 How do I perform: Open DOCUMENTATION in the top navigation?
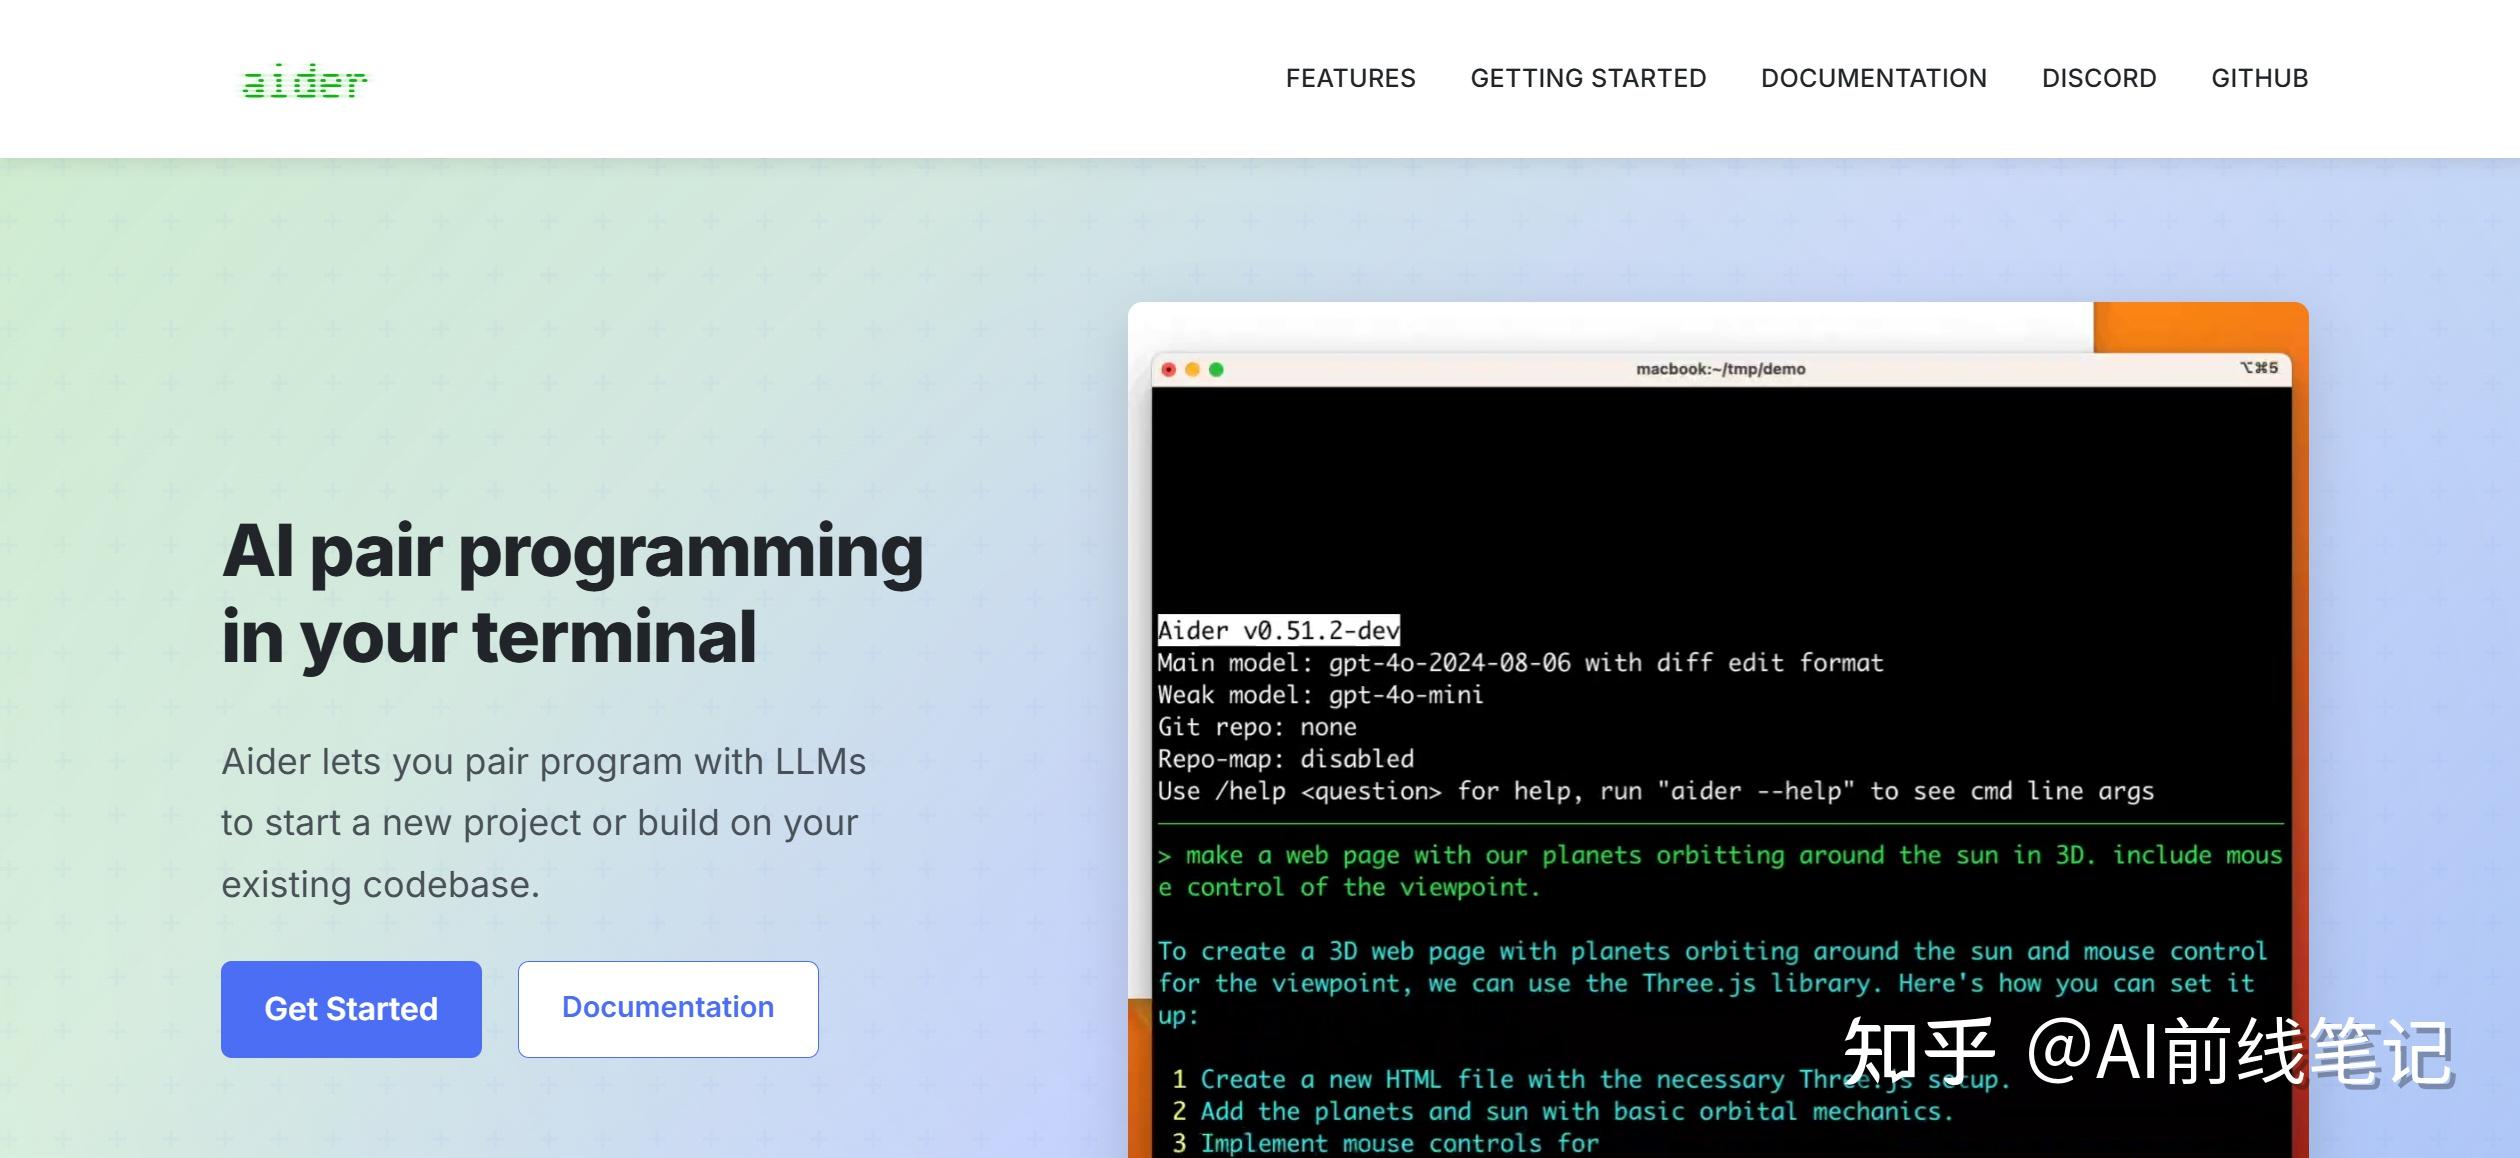tap(1873, 78)
